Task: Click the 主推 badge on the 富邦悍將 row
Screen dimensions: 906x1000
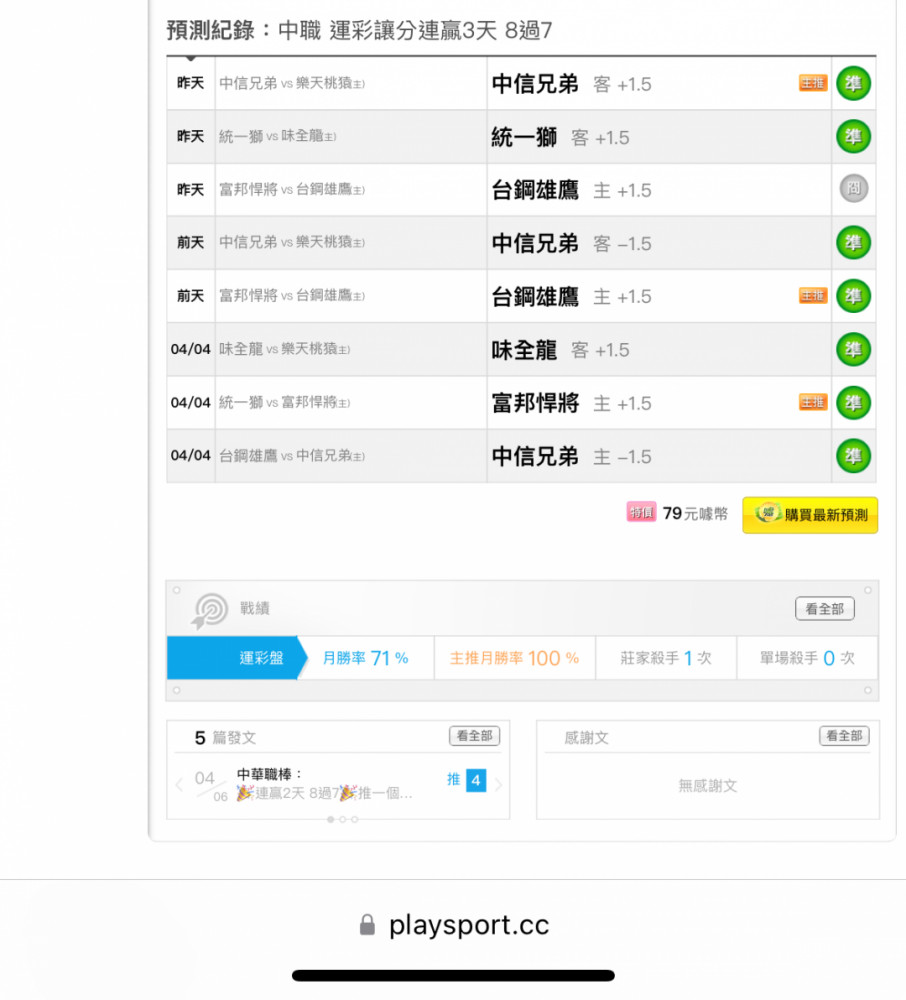Action: click(813, 402)
